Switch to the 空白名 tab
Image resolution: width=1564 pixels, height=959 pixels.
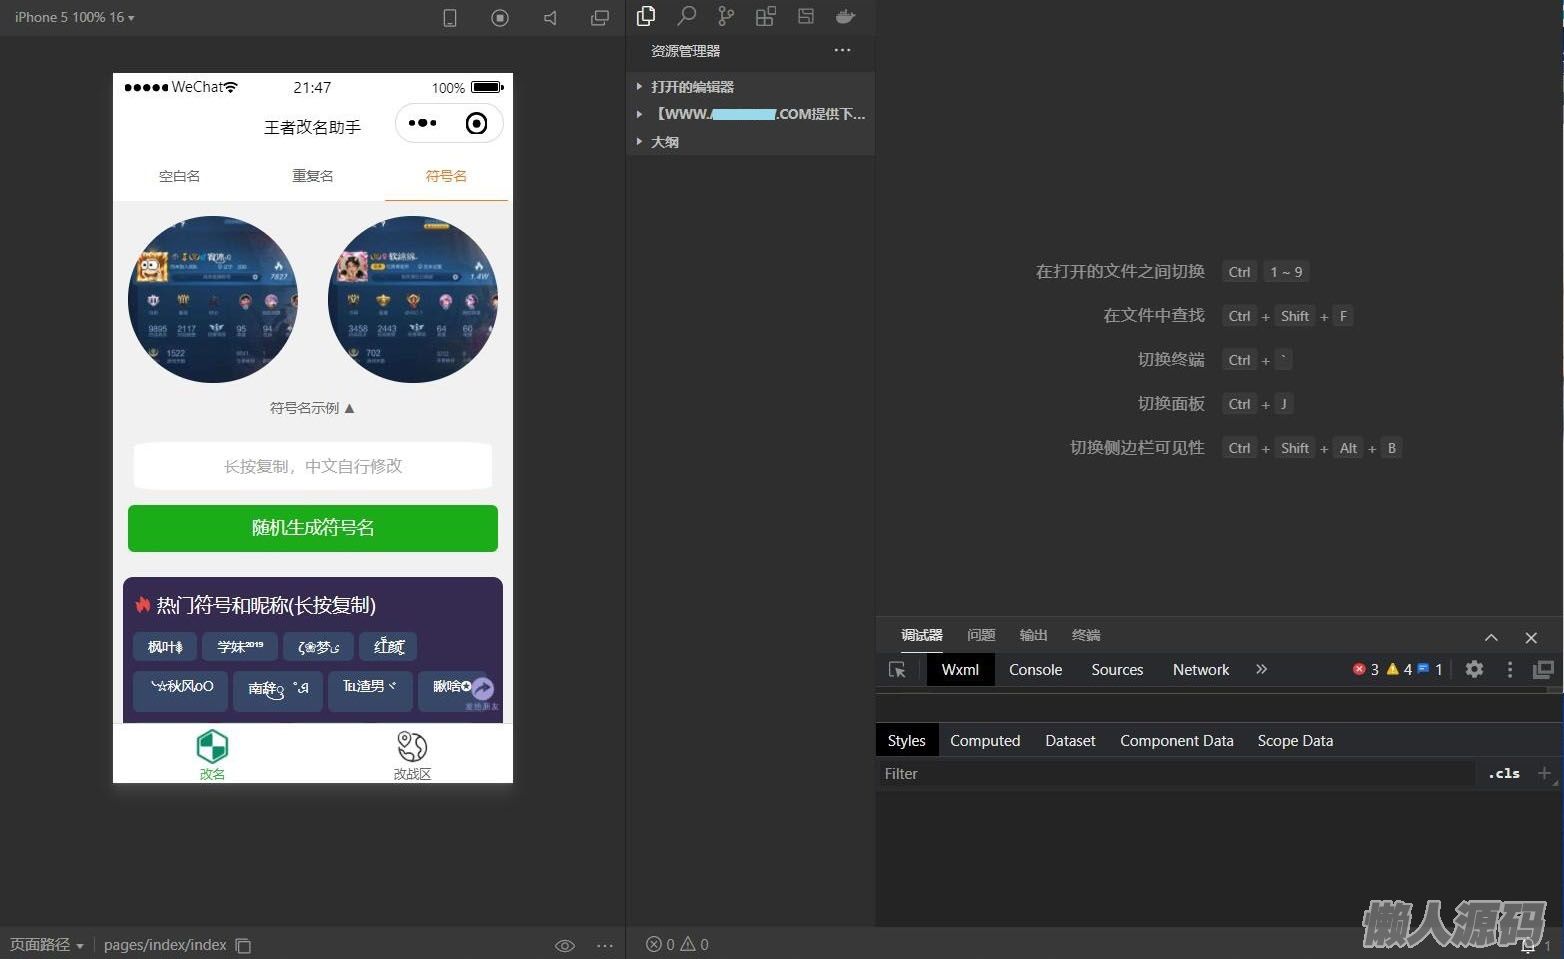tap(180, 176)
